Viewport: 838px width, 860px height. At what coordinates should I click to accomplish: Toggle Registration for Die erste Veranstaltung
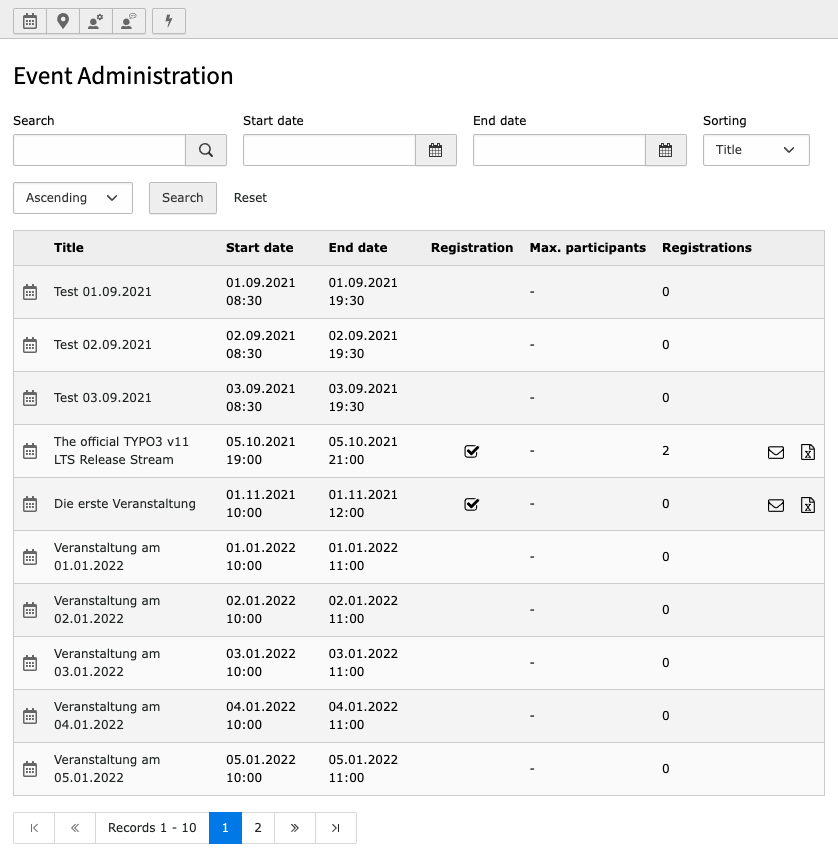(471, 504)
